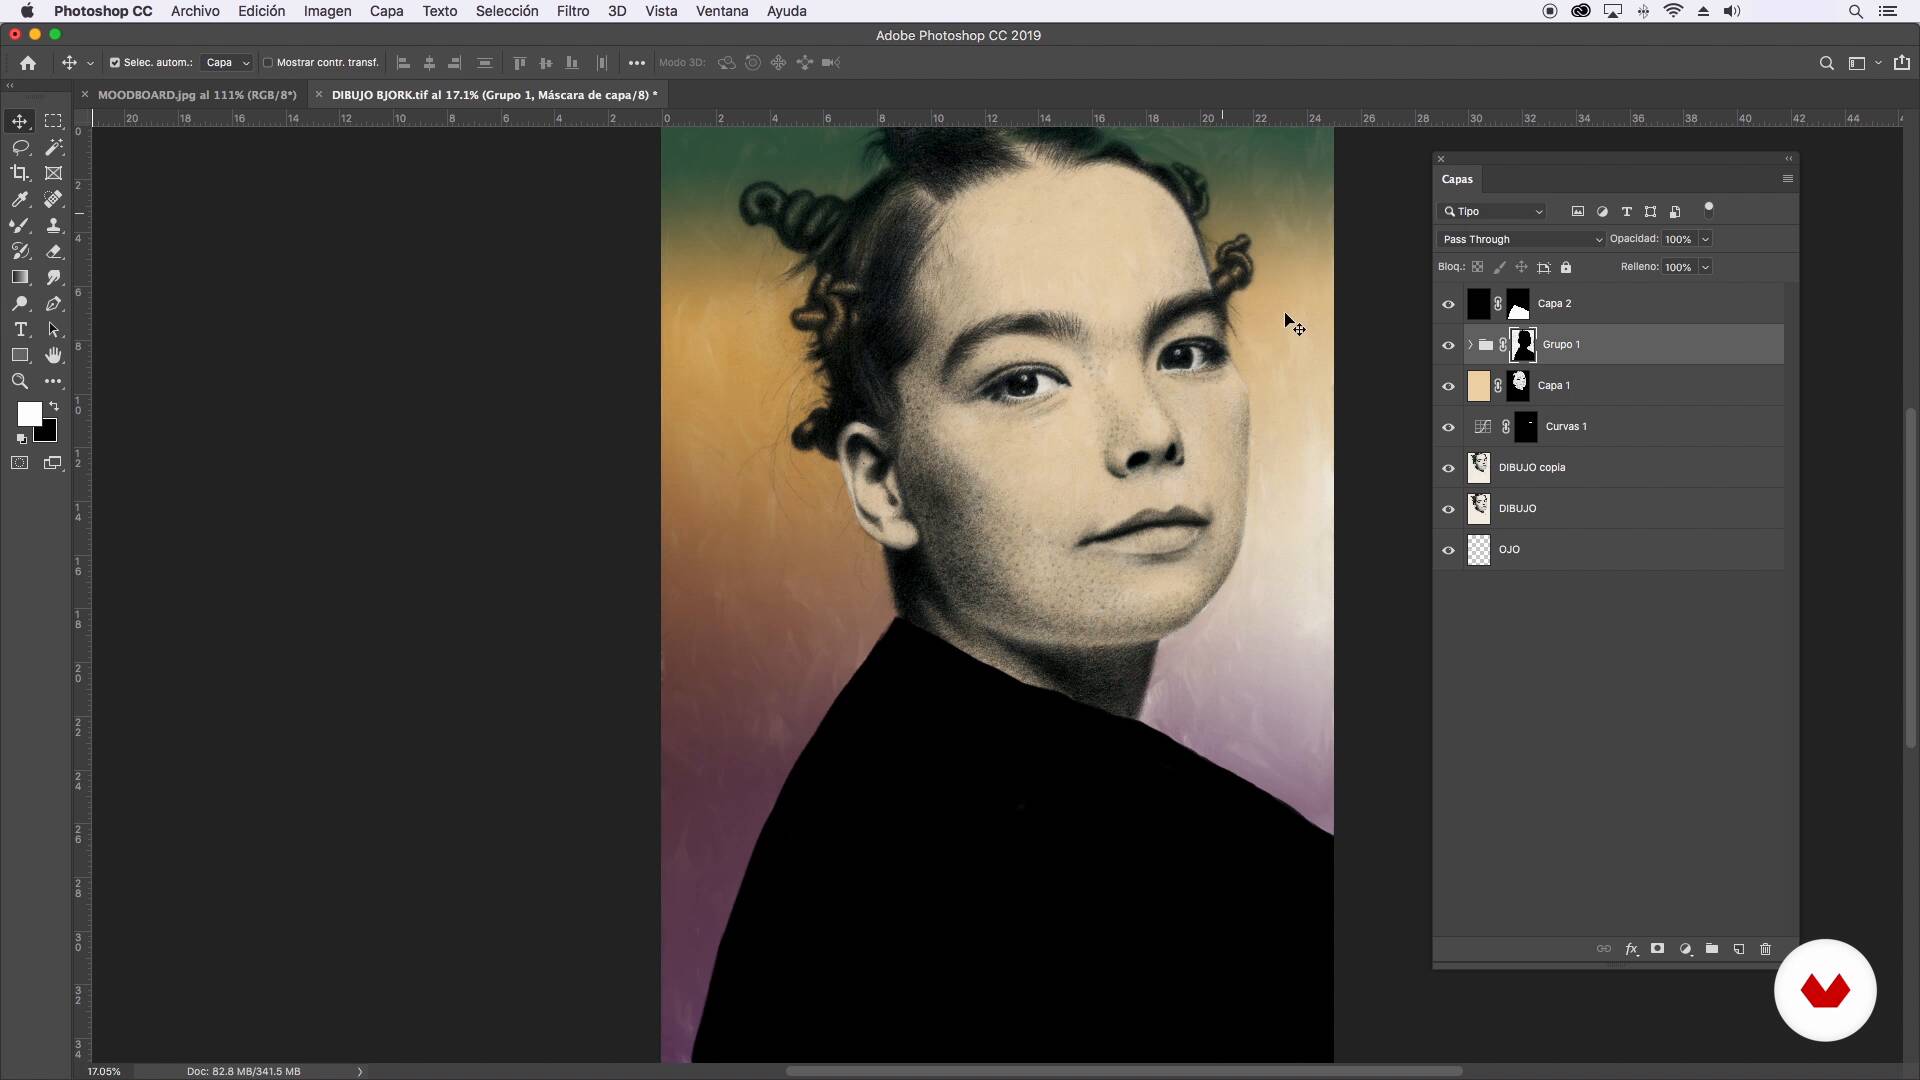Click the Photoshop CC application menu
Image resolution: width=1920 pixels, height=1080 pixels.
tap(103, 11)
